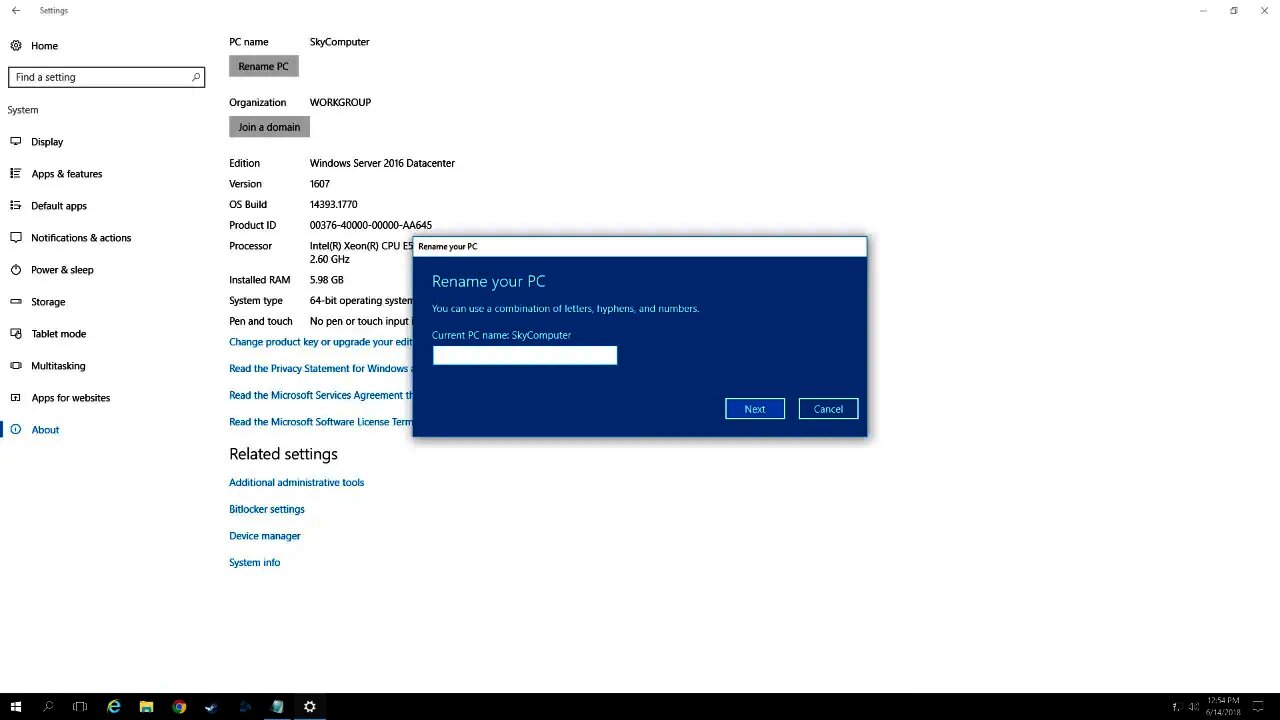1280x720 pixels.
Task: Click the Product ID 00376-40000-00000-AA645 value
Action: tap(371, 225)
